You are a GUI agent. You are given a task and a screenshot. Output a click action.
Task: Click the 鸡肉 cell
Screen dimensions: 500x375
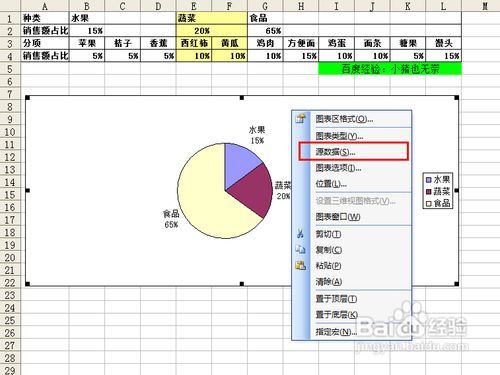click(265, 43)
